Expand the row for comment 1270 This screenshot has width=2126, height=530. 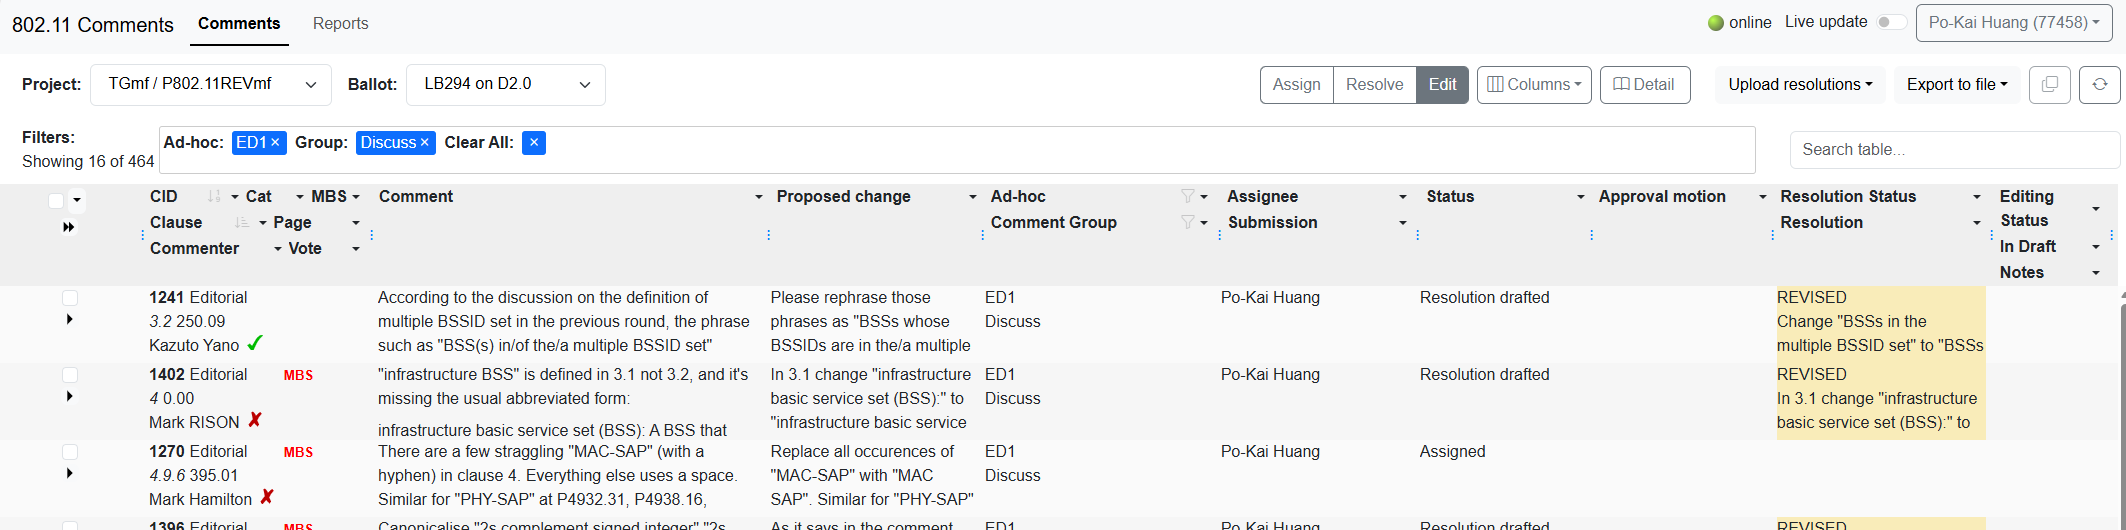tap(69, 473)
